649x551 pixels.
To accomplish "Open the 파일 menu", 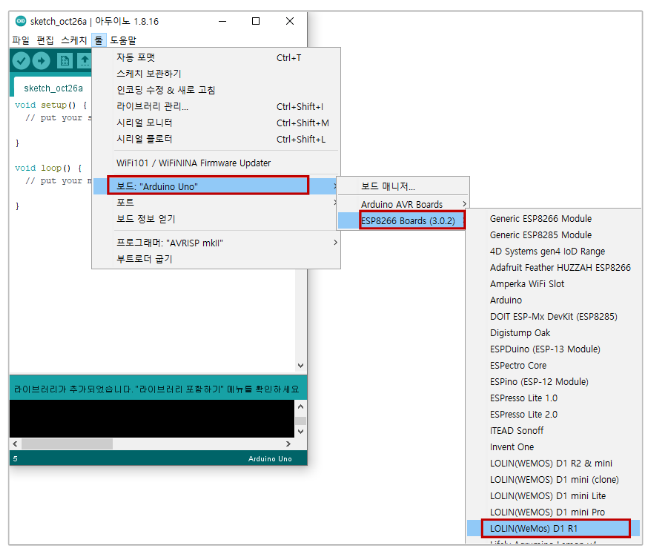I will 21,40.
